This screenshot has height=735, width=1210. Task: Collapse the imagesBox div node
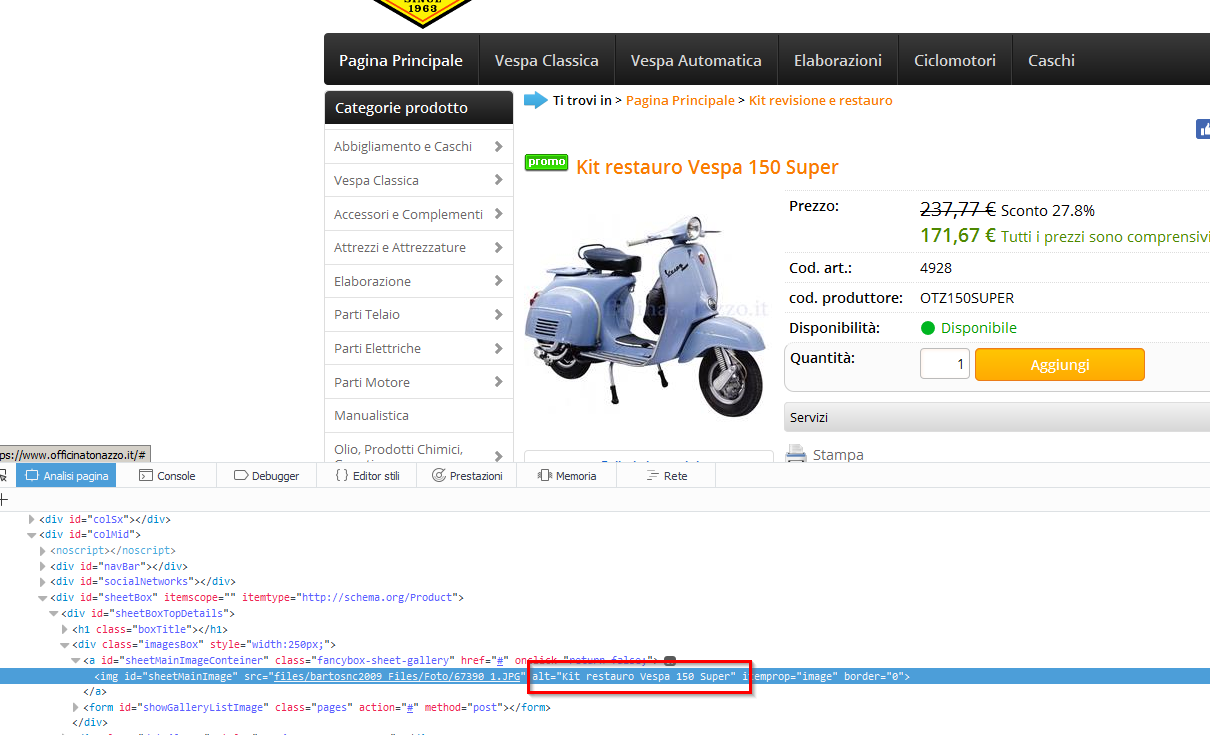click(65, 645)
